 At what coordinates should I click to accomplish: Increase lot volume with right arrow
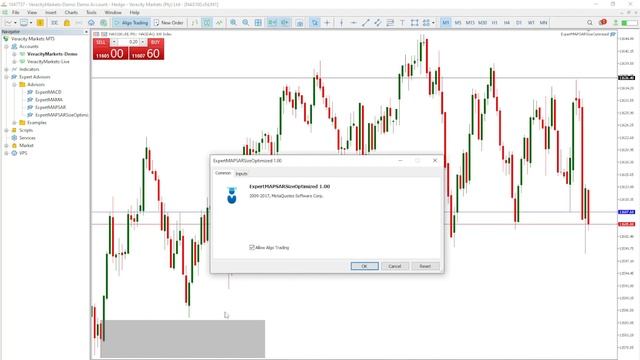coord(142,42)
